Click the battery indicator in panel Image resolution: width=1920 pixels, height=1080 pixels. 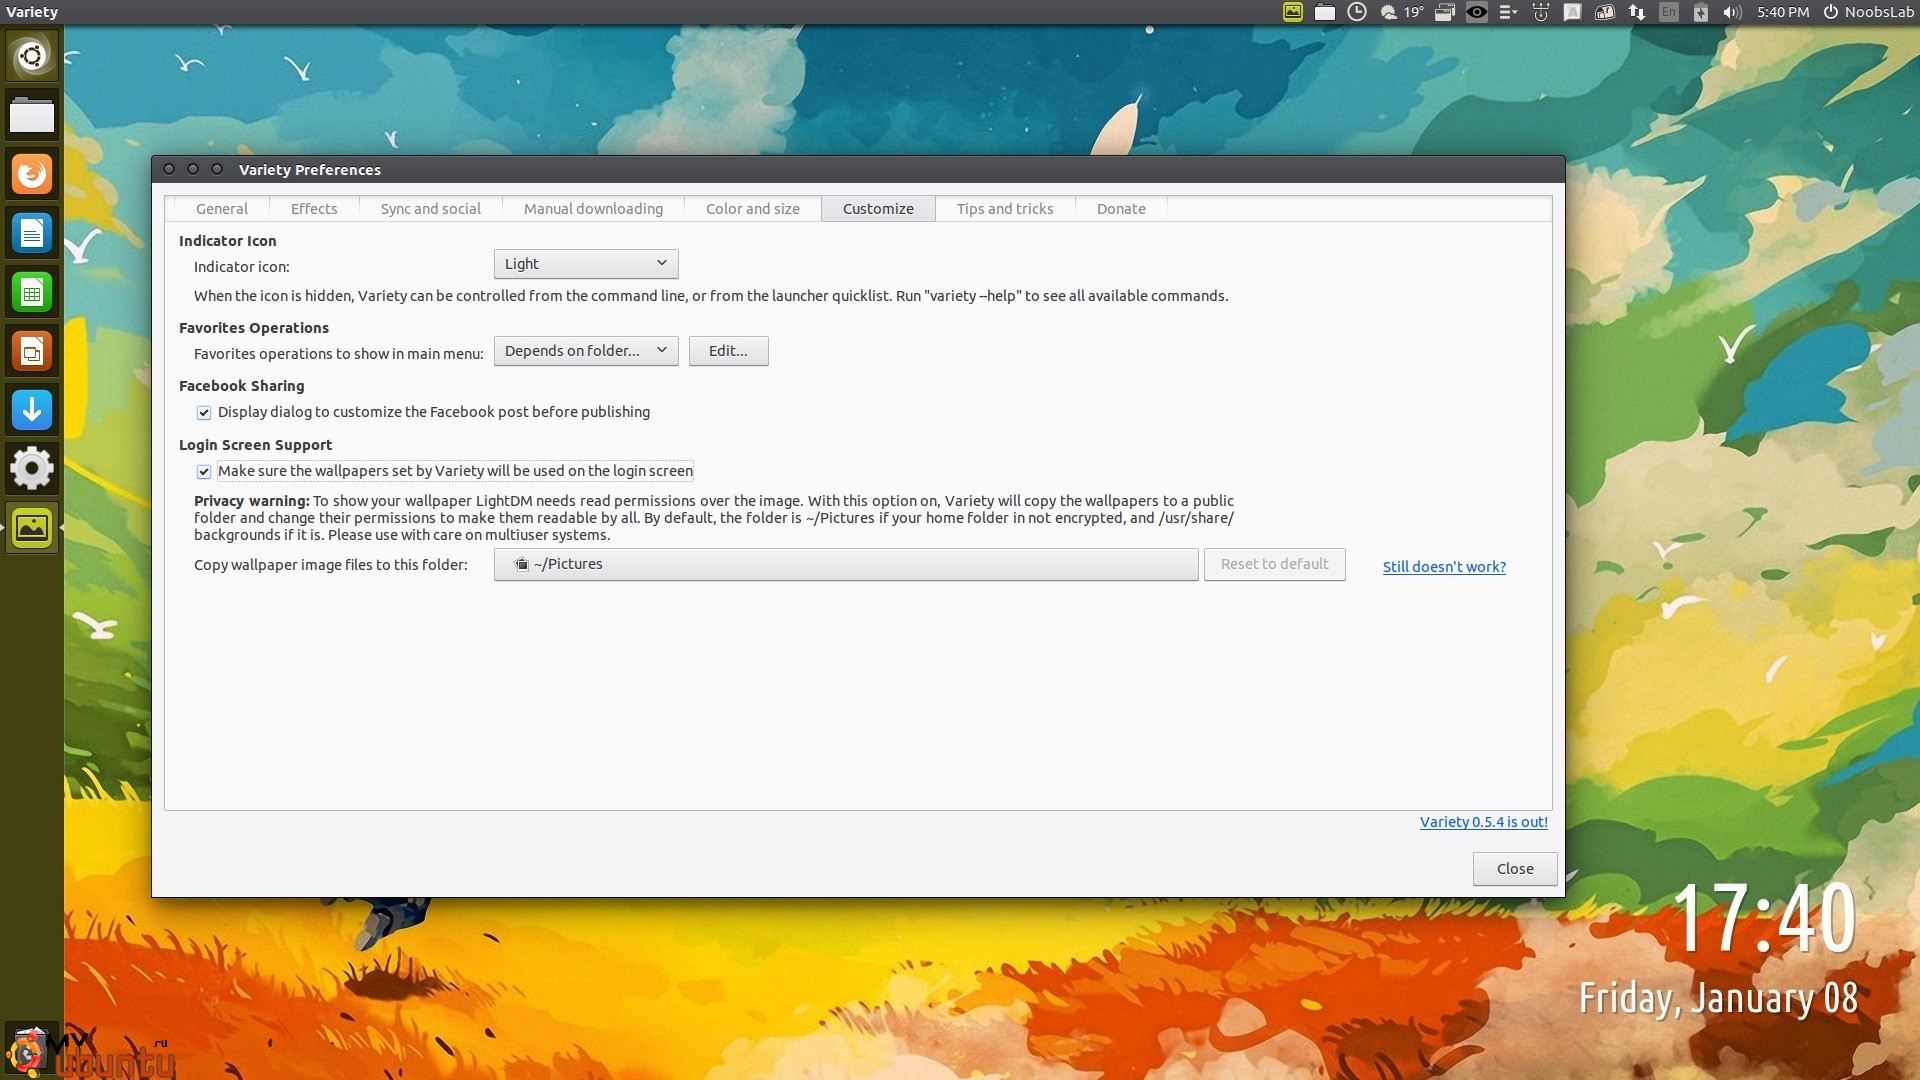[1701, 12]
